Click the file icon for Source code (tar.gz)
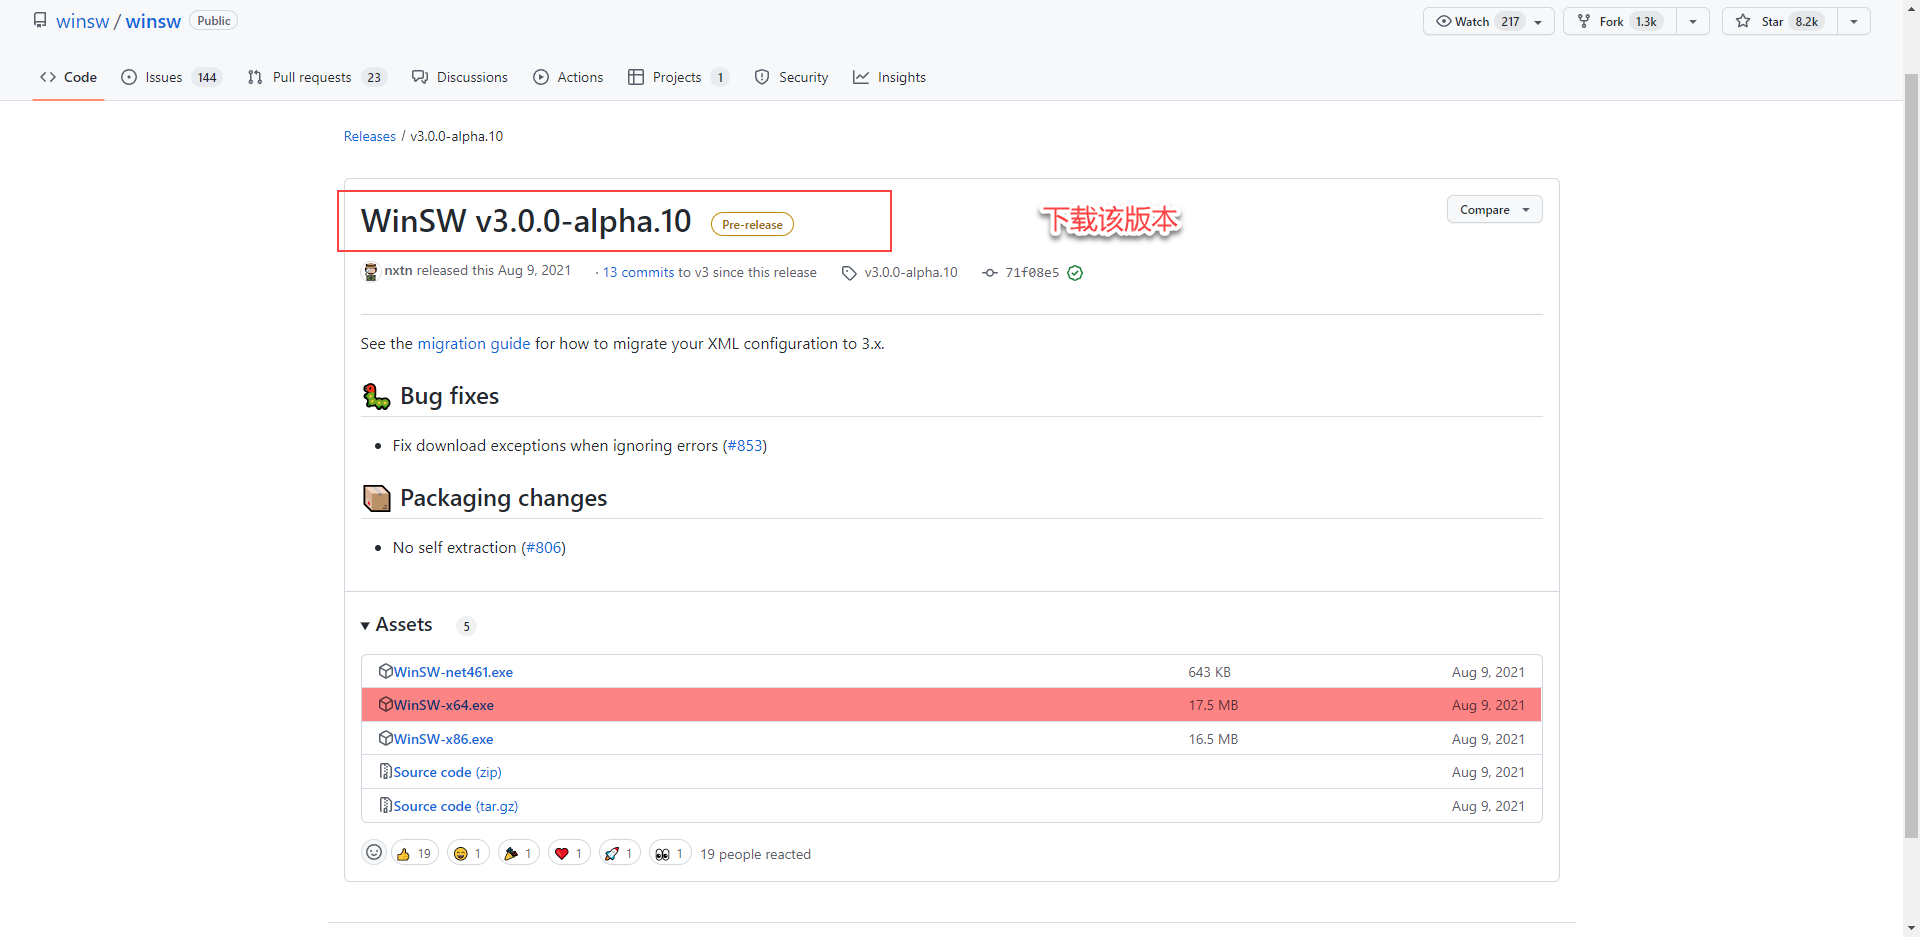The height and width of the screenshot is (937, 1920). (x=385, y=805)
